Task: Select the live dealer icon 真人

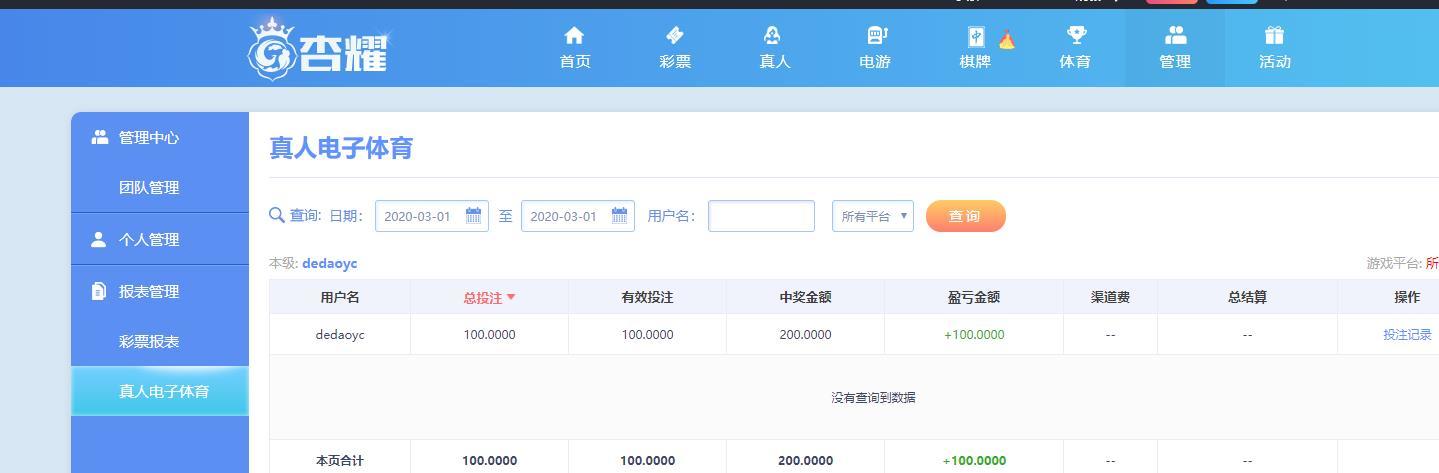Action: 774,37
